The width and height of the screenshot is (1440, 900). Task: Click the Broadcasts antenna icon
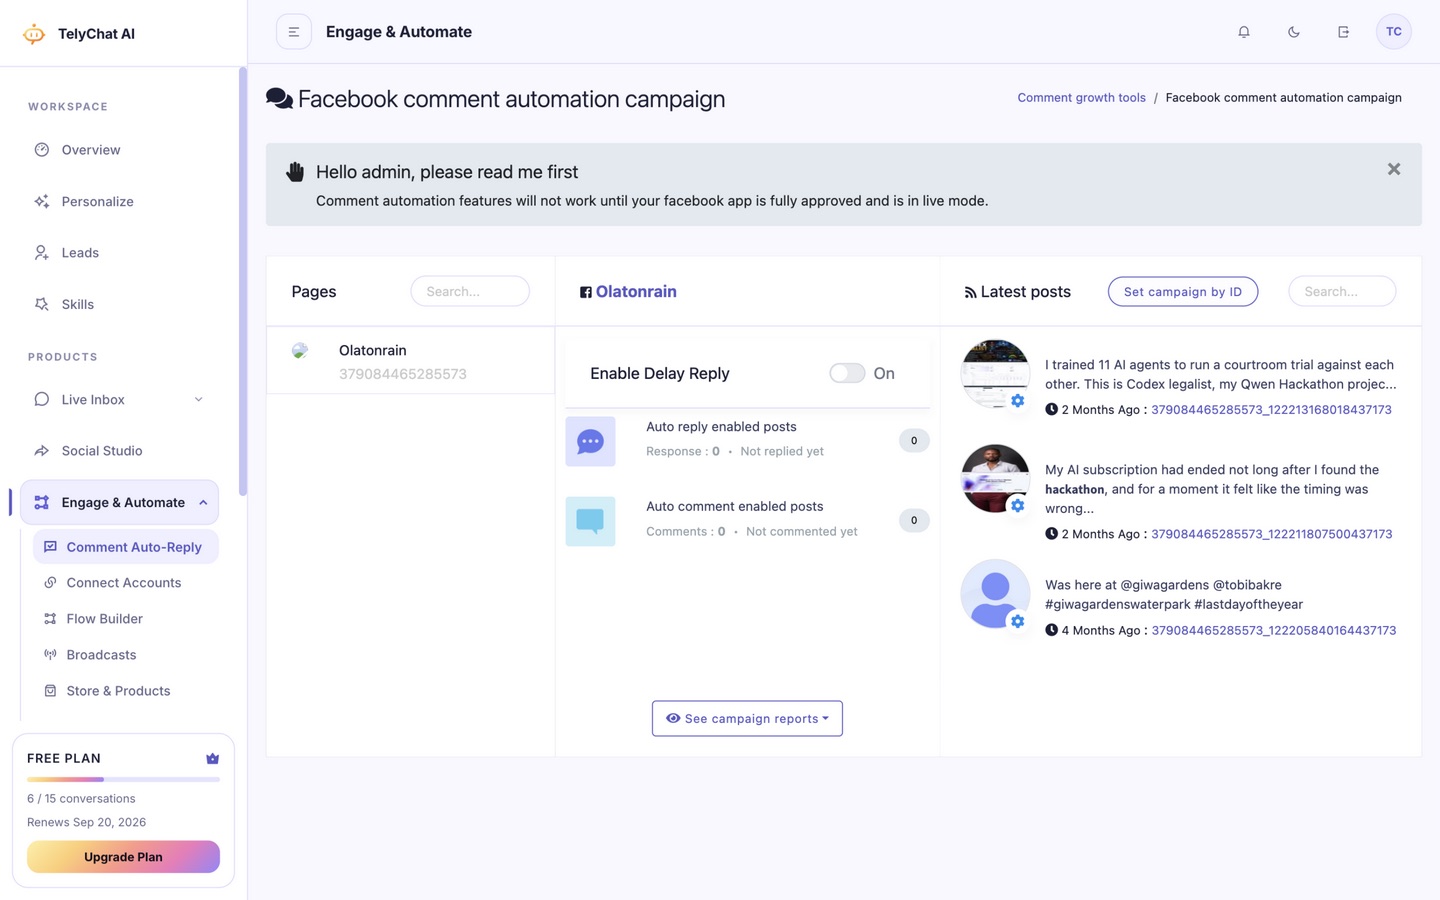(x=50, y=655)
